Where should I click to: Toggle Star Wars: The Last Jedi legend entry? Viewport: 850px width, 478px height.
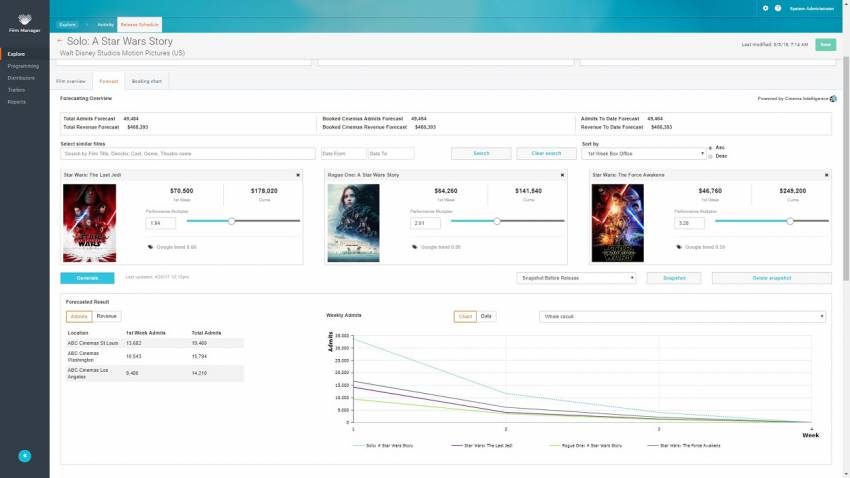coord(482,445)
